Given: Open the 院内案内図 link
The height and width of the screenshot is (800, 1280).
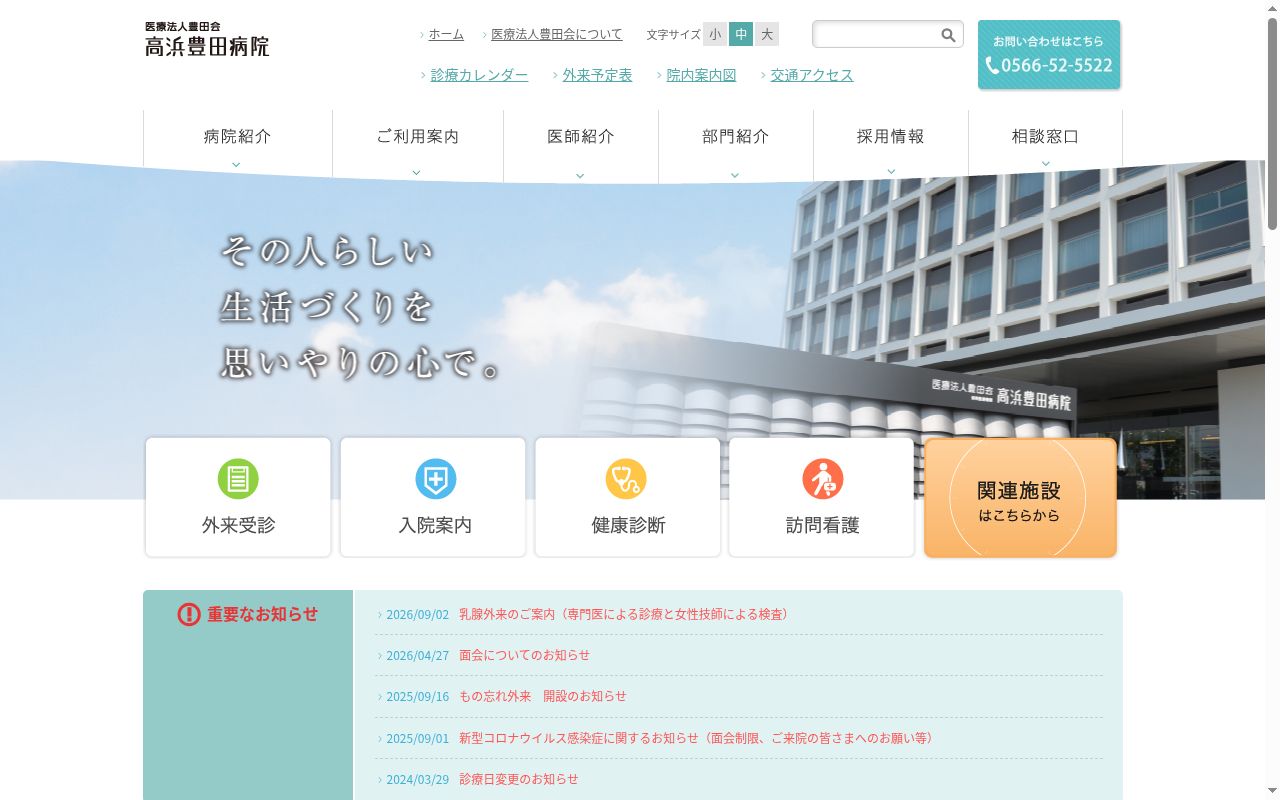Looking at the screenshot, I should tap(701, 75).
